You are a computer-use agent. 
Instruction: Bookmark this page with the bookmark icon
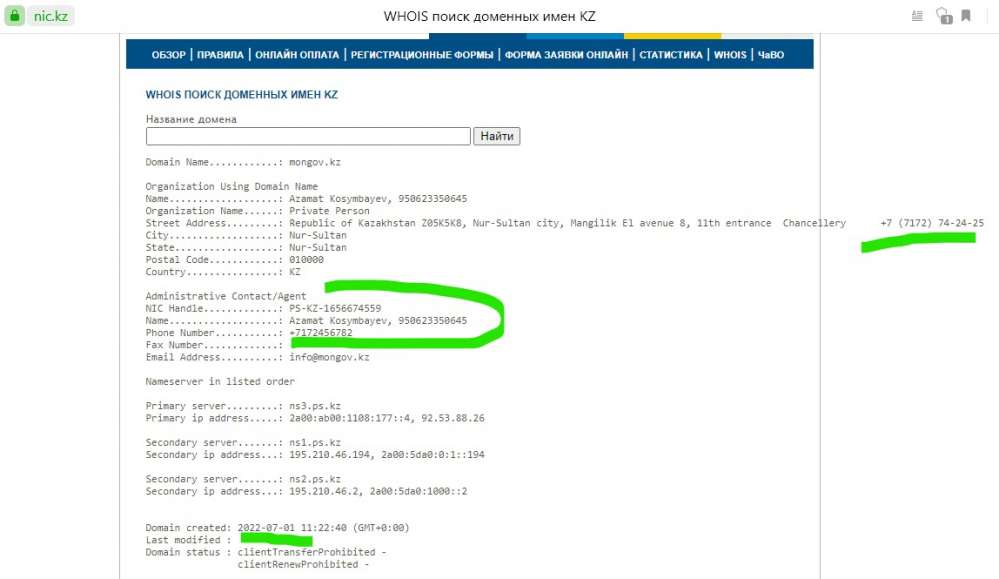pos(966,16)
